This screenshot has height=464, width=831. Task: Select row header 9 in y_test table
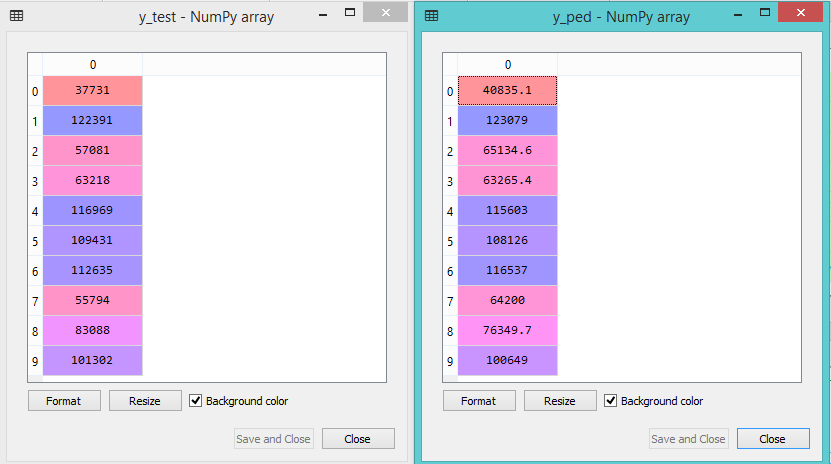pyautogui.click(x=35, y=361)
